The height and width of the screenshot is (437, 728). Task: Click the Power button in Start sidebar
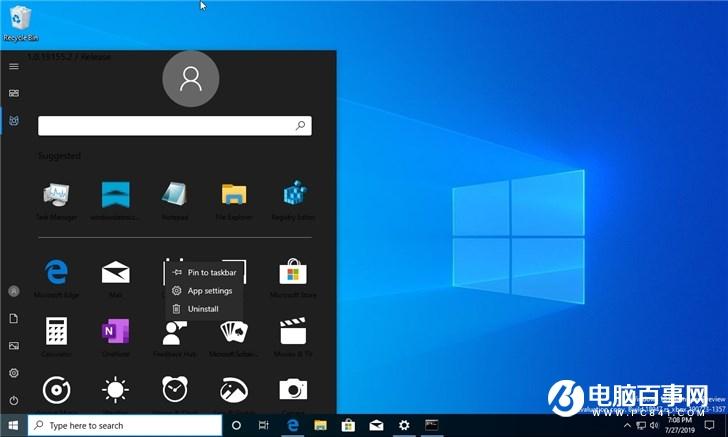(x=14, y=400)
